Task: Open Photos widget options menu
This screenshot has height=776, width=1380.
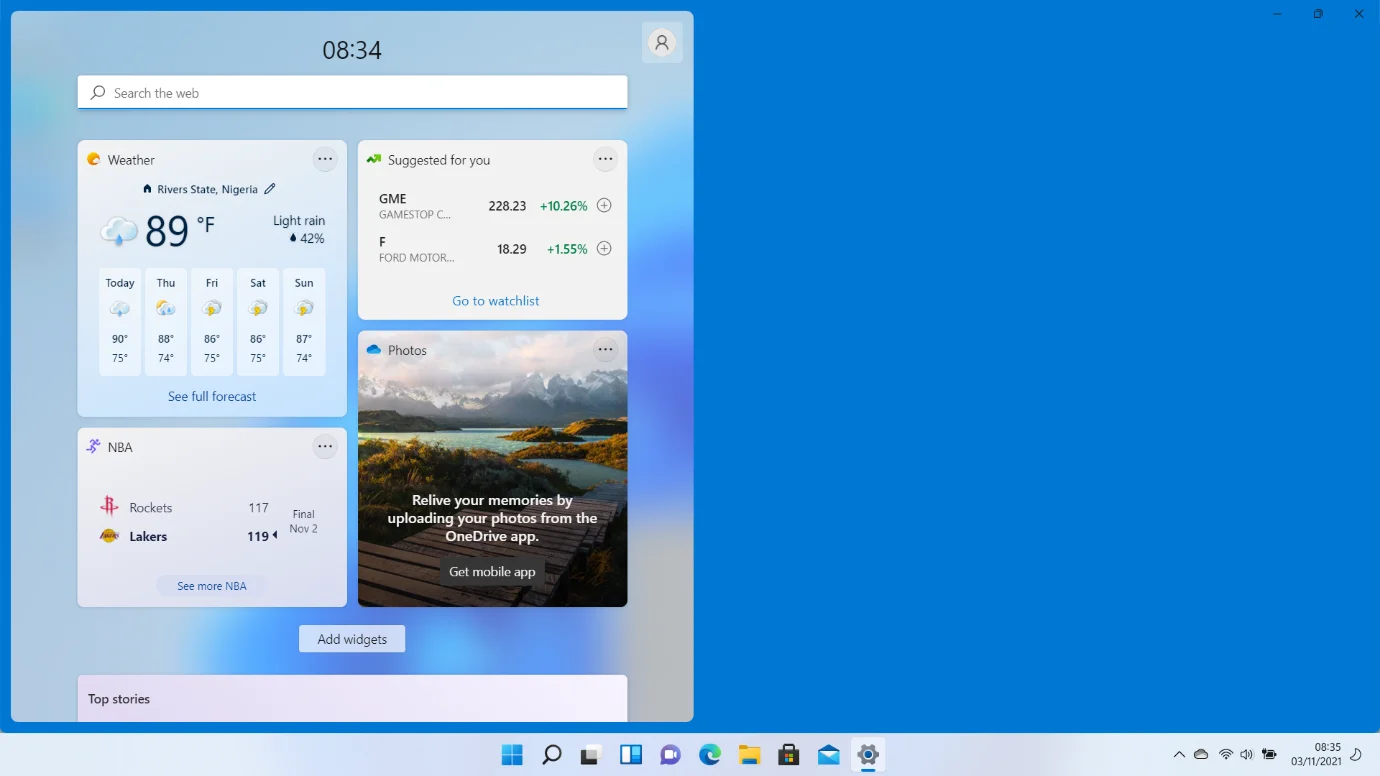Action: coord(605,350)
